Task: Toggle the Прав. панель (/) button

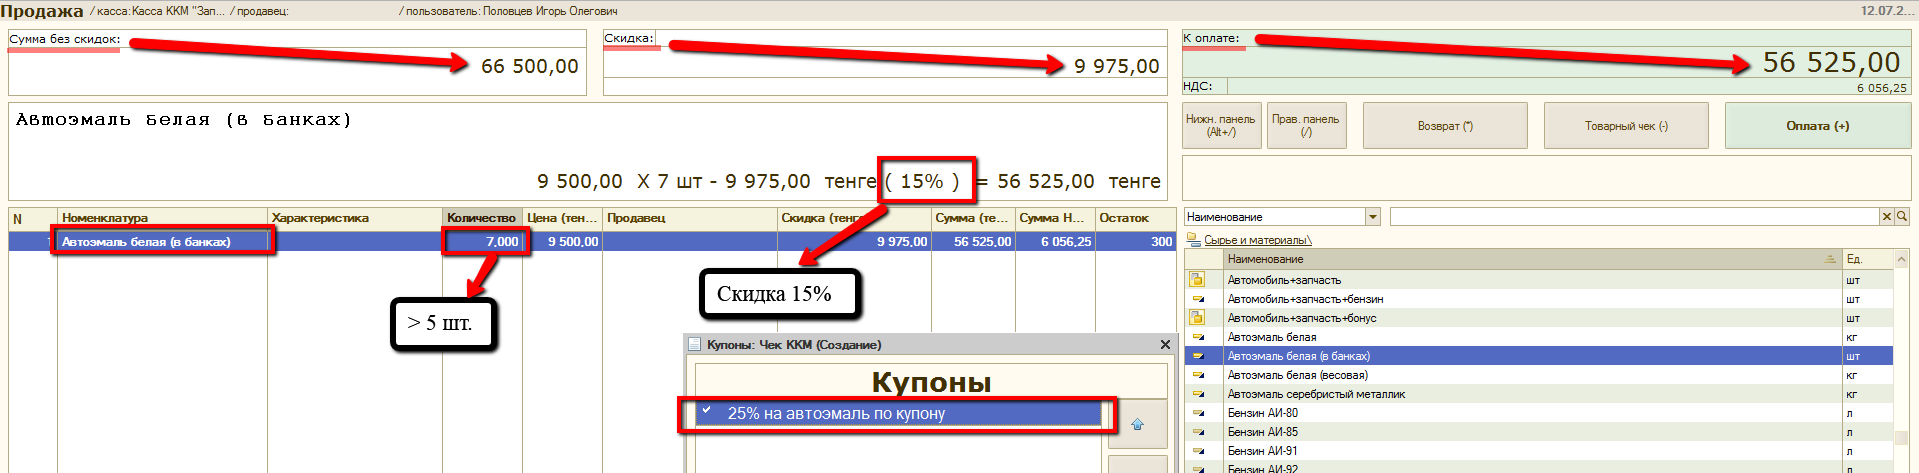Action: [x=1305, y=126]
